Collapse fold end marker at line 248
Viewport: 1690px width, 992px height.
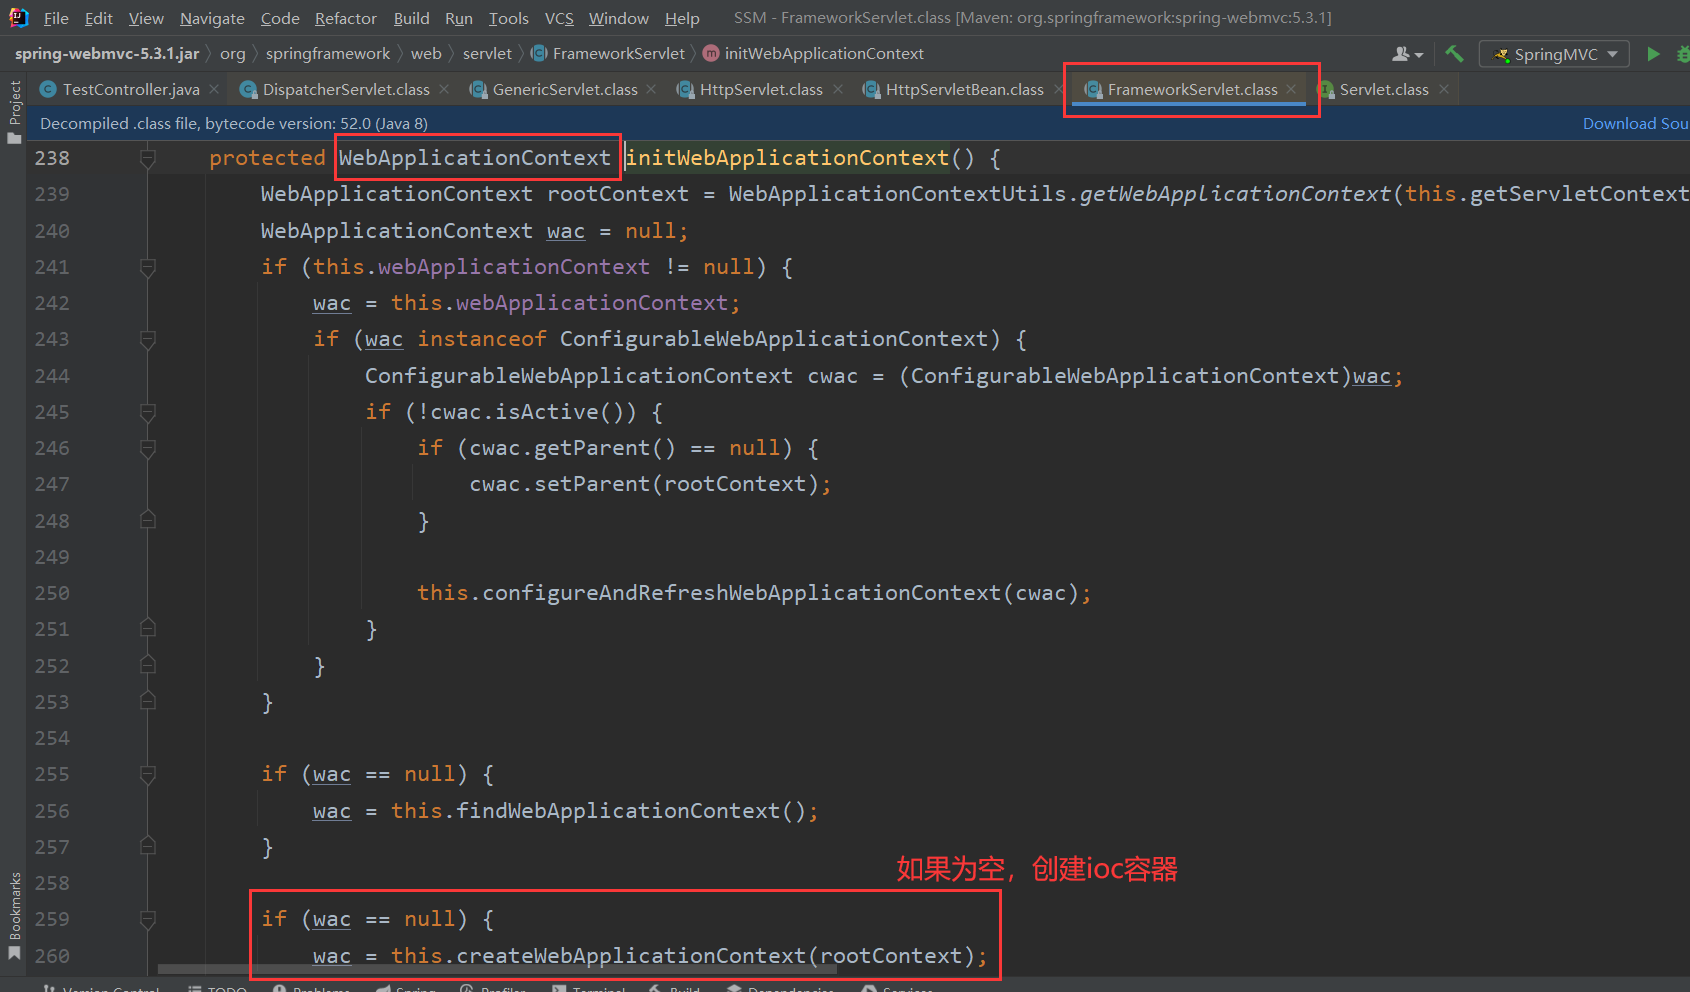coord(148,520)
